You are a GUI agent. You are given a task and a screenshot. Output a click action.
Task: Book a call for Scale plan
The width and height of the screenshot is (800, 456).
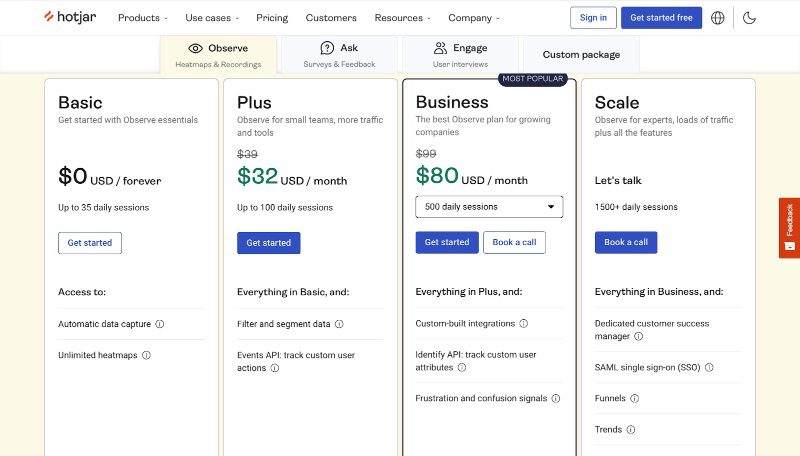(626, 242)
